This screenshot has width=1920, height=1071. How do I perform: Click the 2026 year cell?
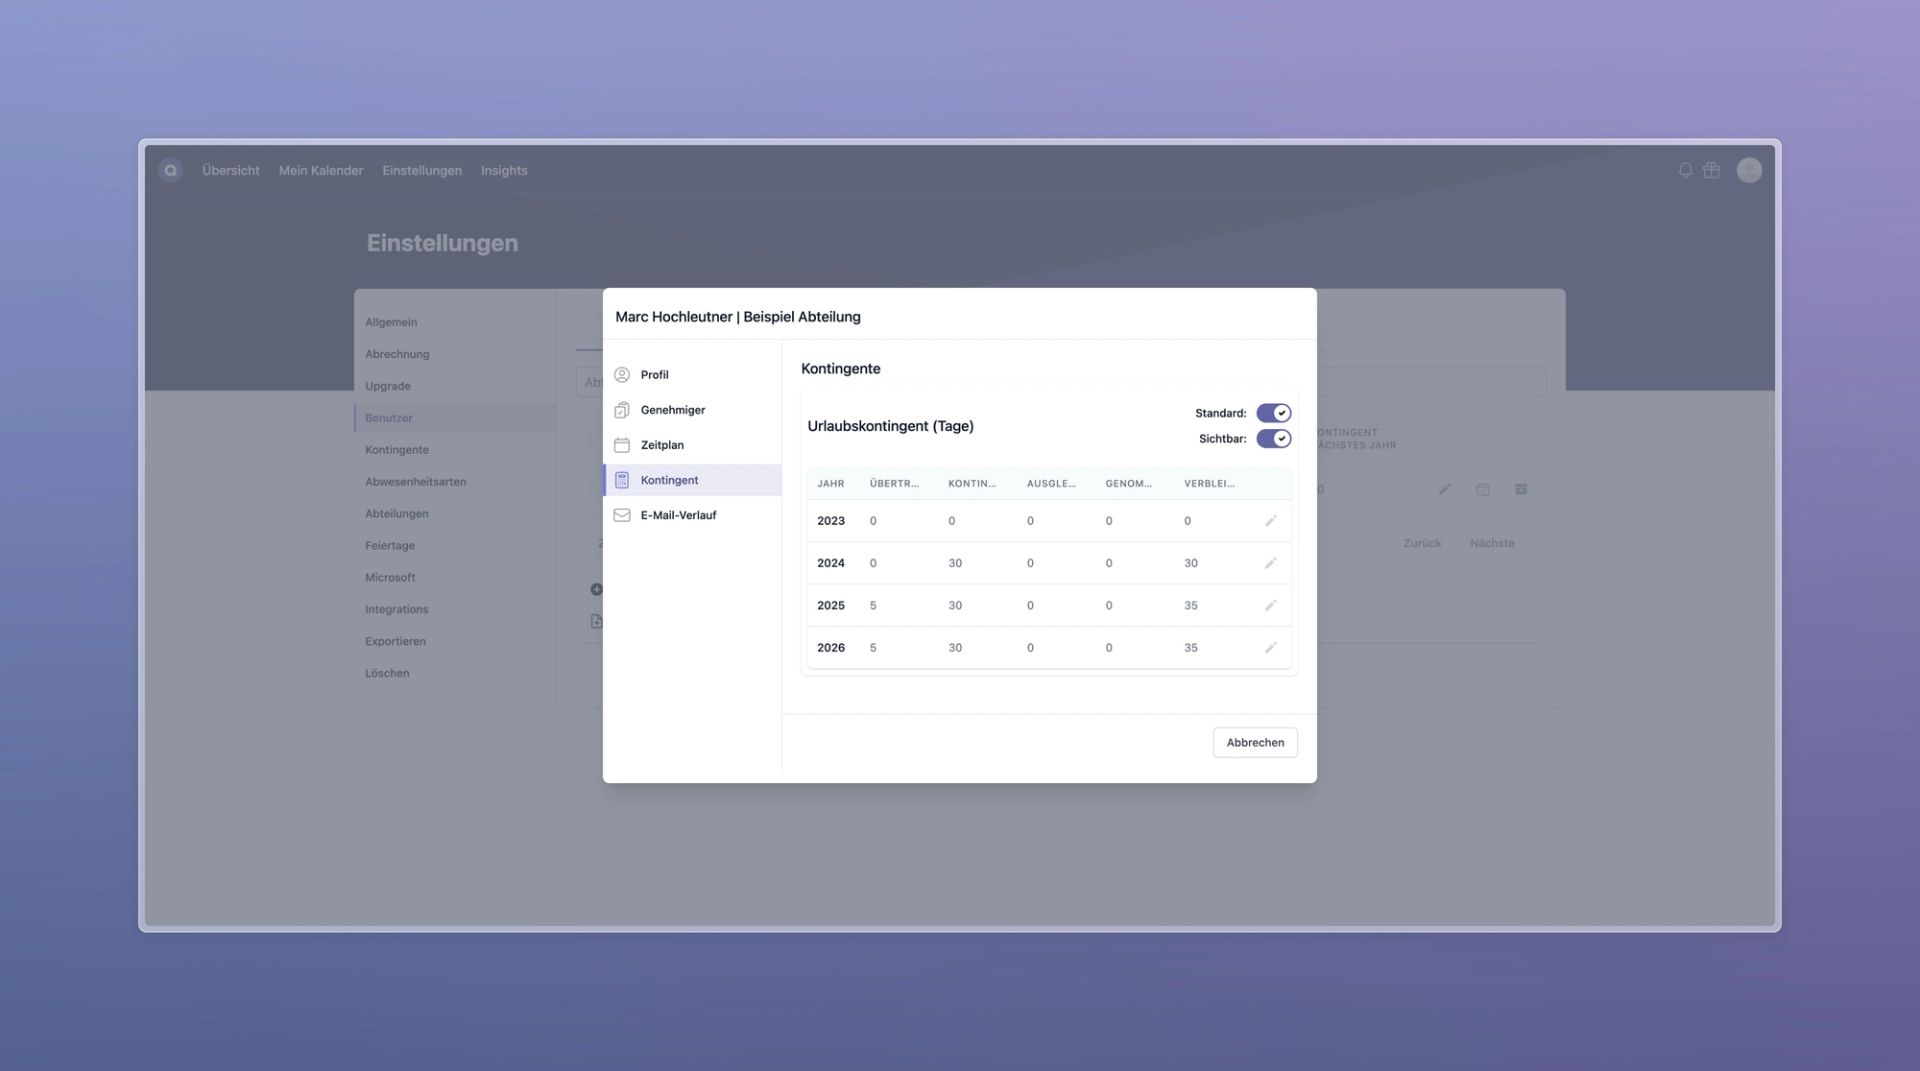coord(831,648)
